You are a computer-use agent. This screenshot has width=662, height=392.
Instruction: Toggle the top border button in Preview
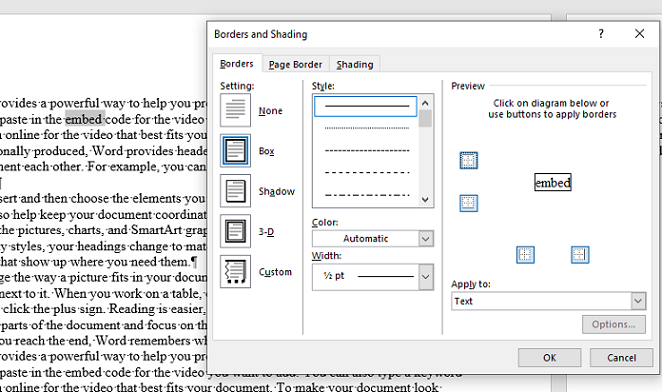[469, 161]
